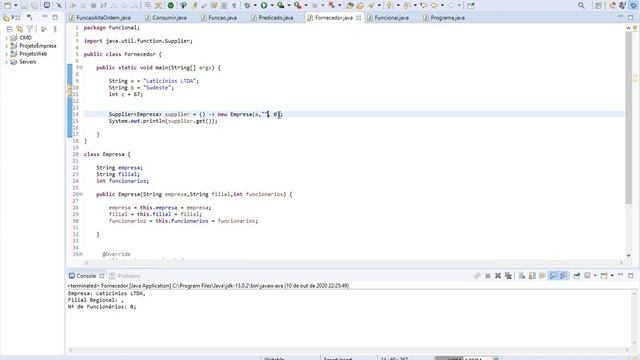Click the External Tools run icon
The image size is (640, 360).
click(x=298, y=5)
